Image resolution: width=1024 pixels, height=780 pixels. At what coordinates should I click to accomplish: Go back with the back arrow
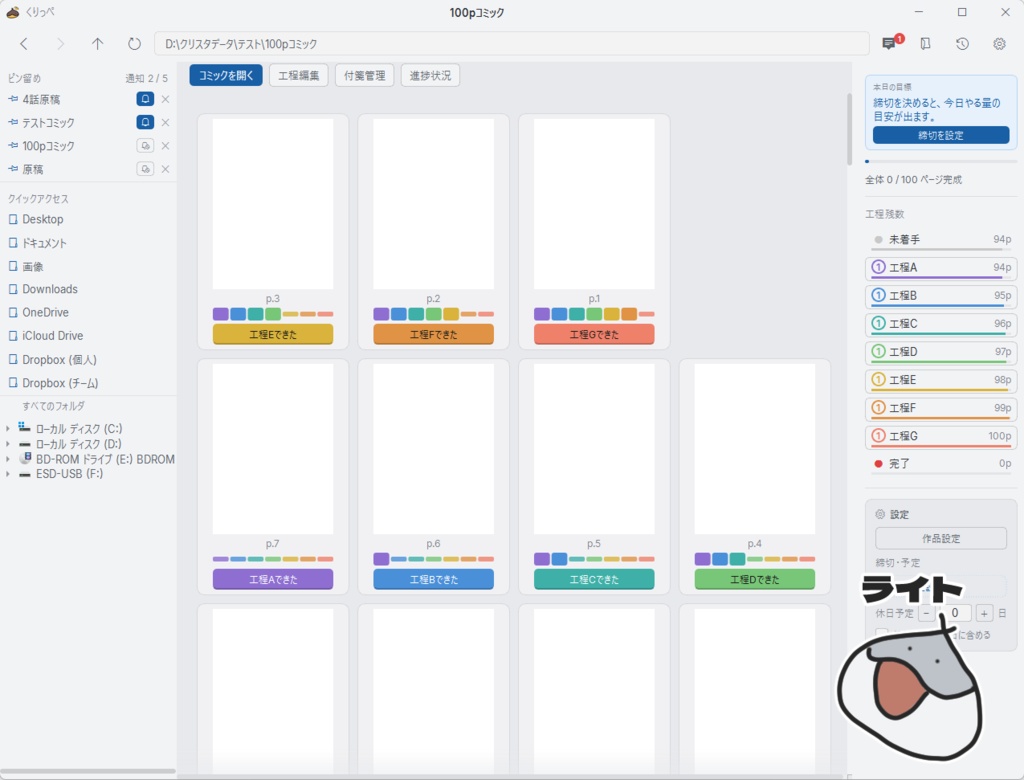[24, 44]
